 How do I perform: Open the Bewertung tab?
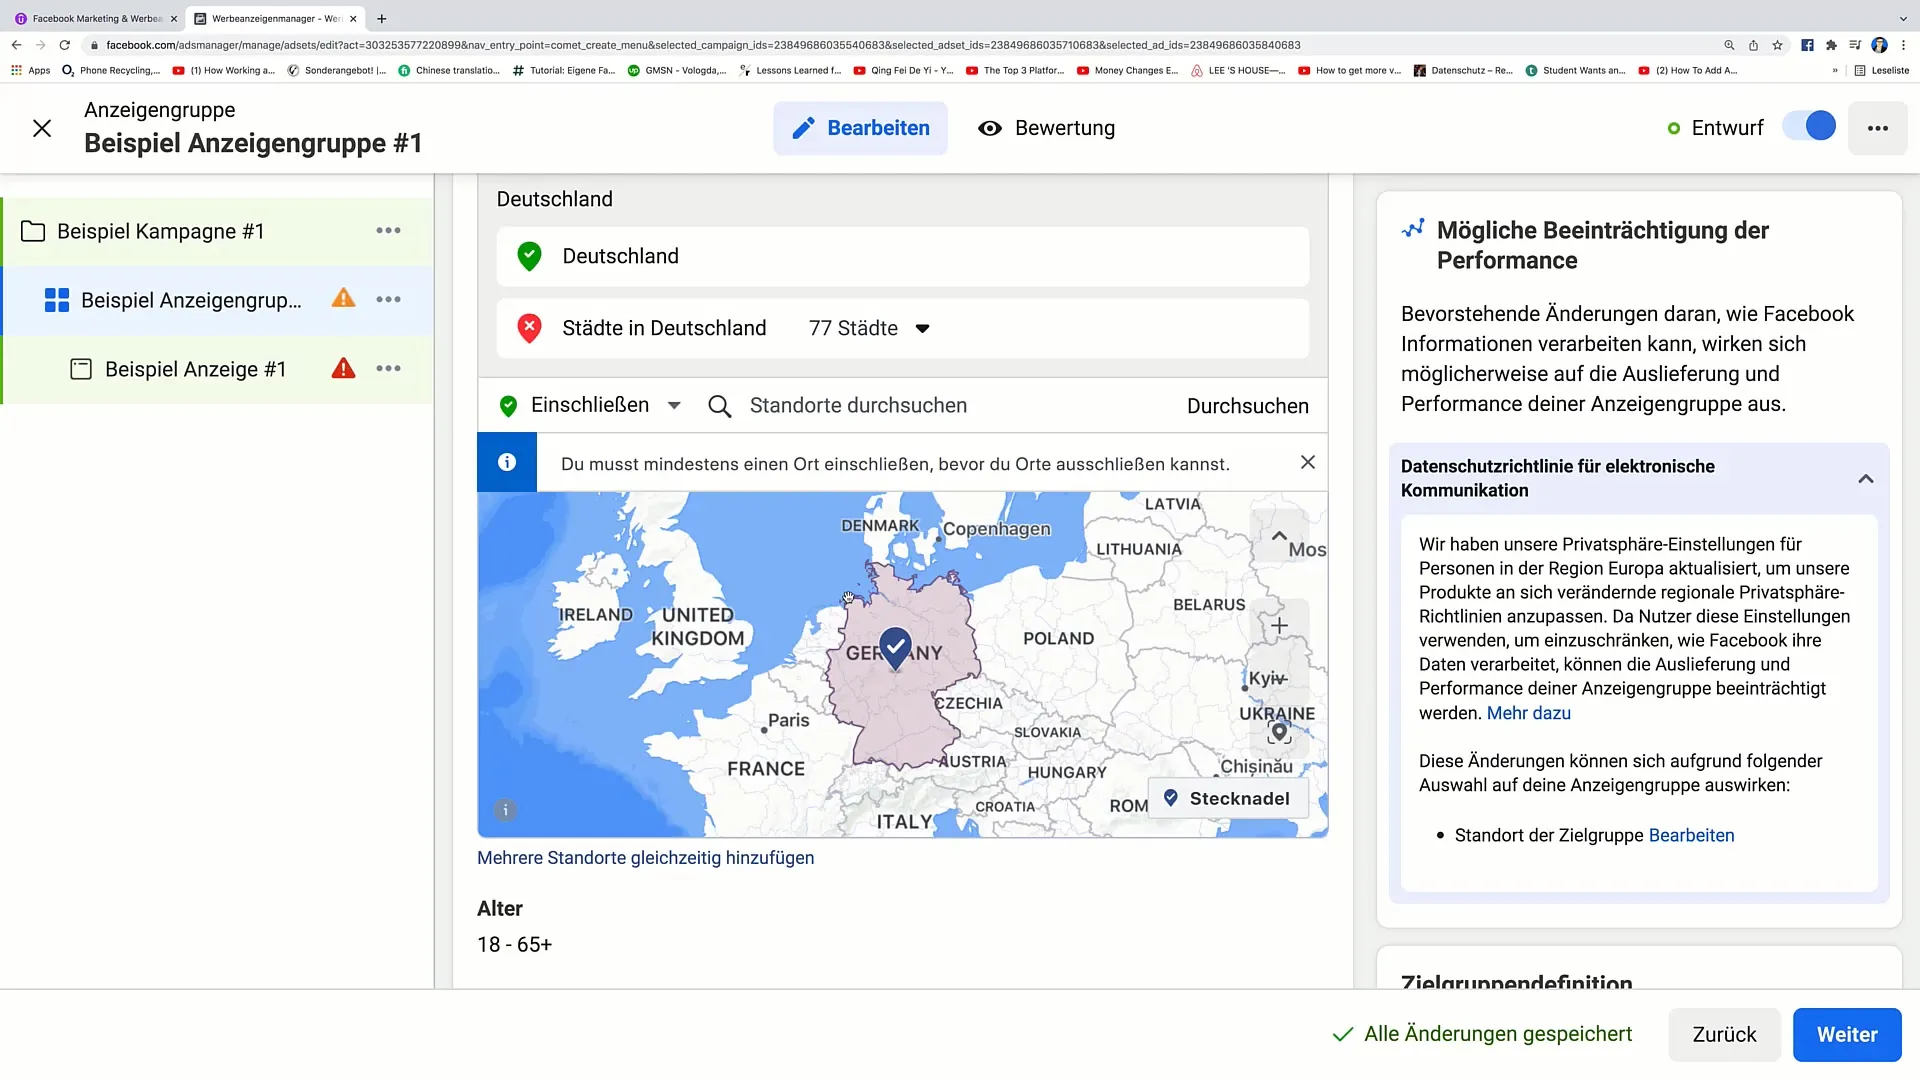[x=1046, y=128]
